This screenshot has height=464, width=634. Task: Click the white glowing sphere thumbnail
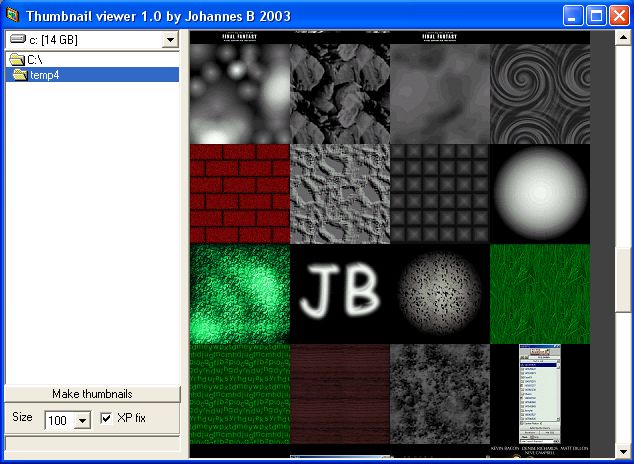(540, 194)
